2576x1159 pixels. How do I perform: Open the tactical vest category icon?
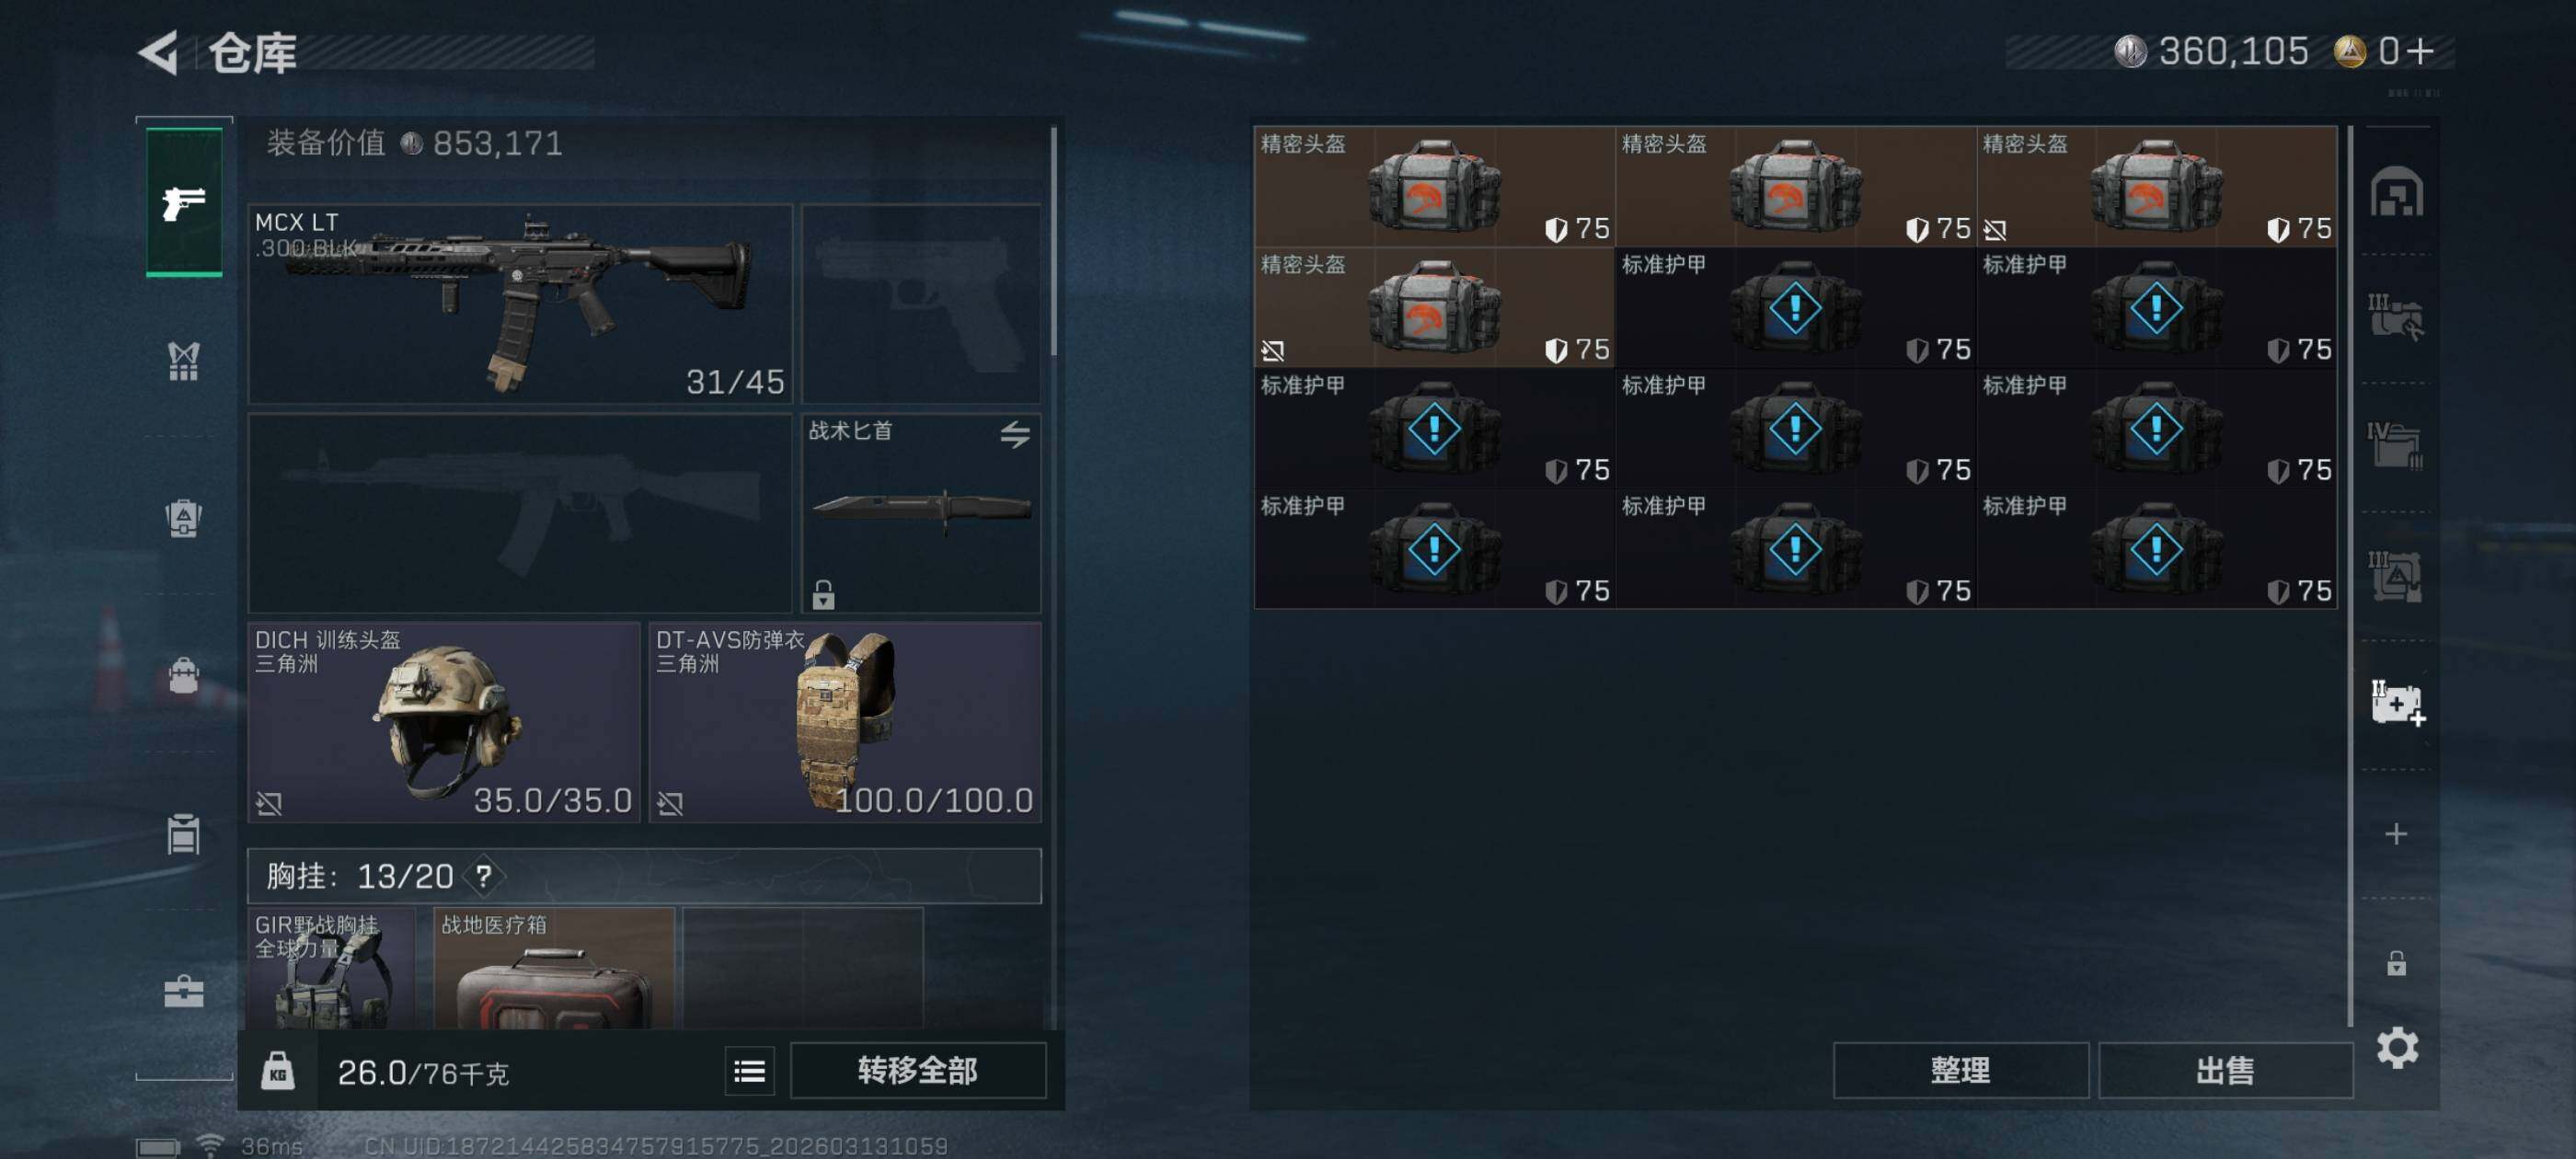[183, 361]
